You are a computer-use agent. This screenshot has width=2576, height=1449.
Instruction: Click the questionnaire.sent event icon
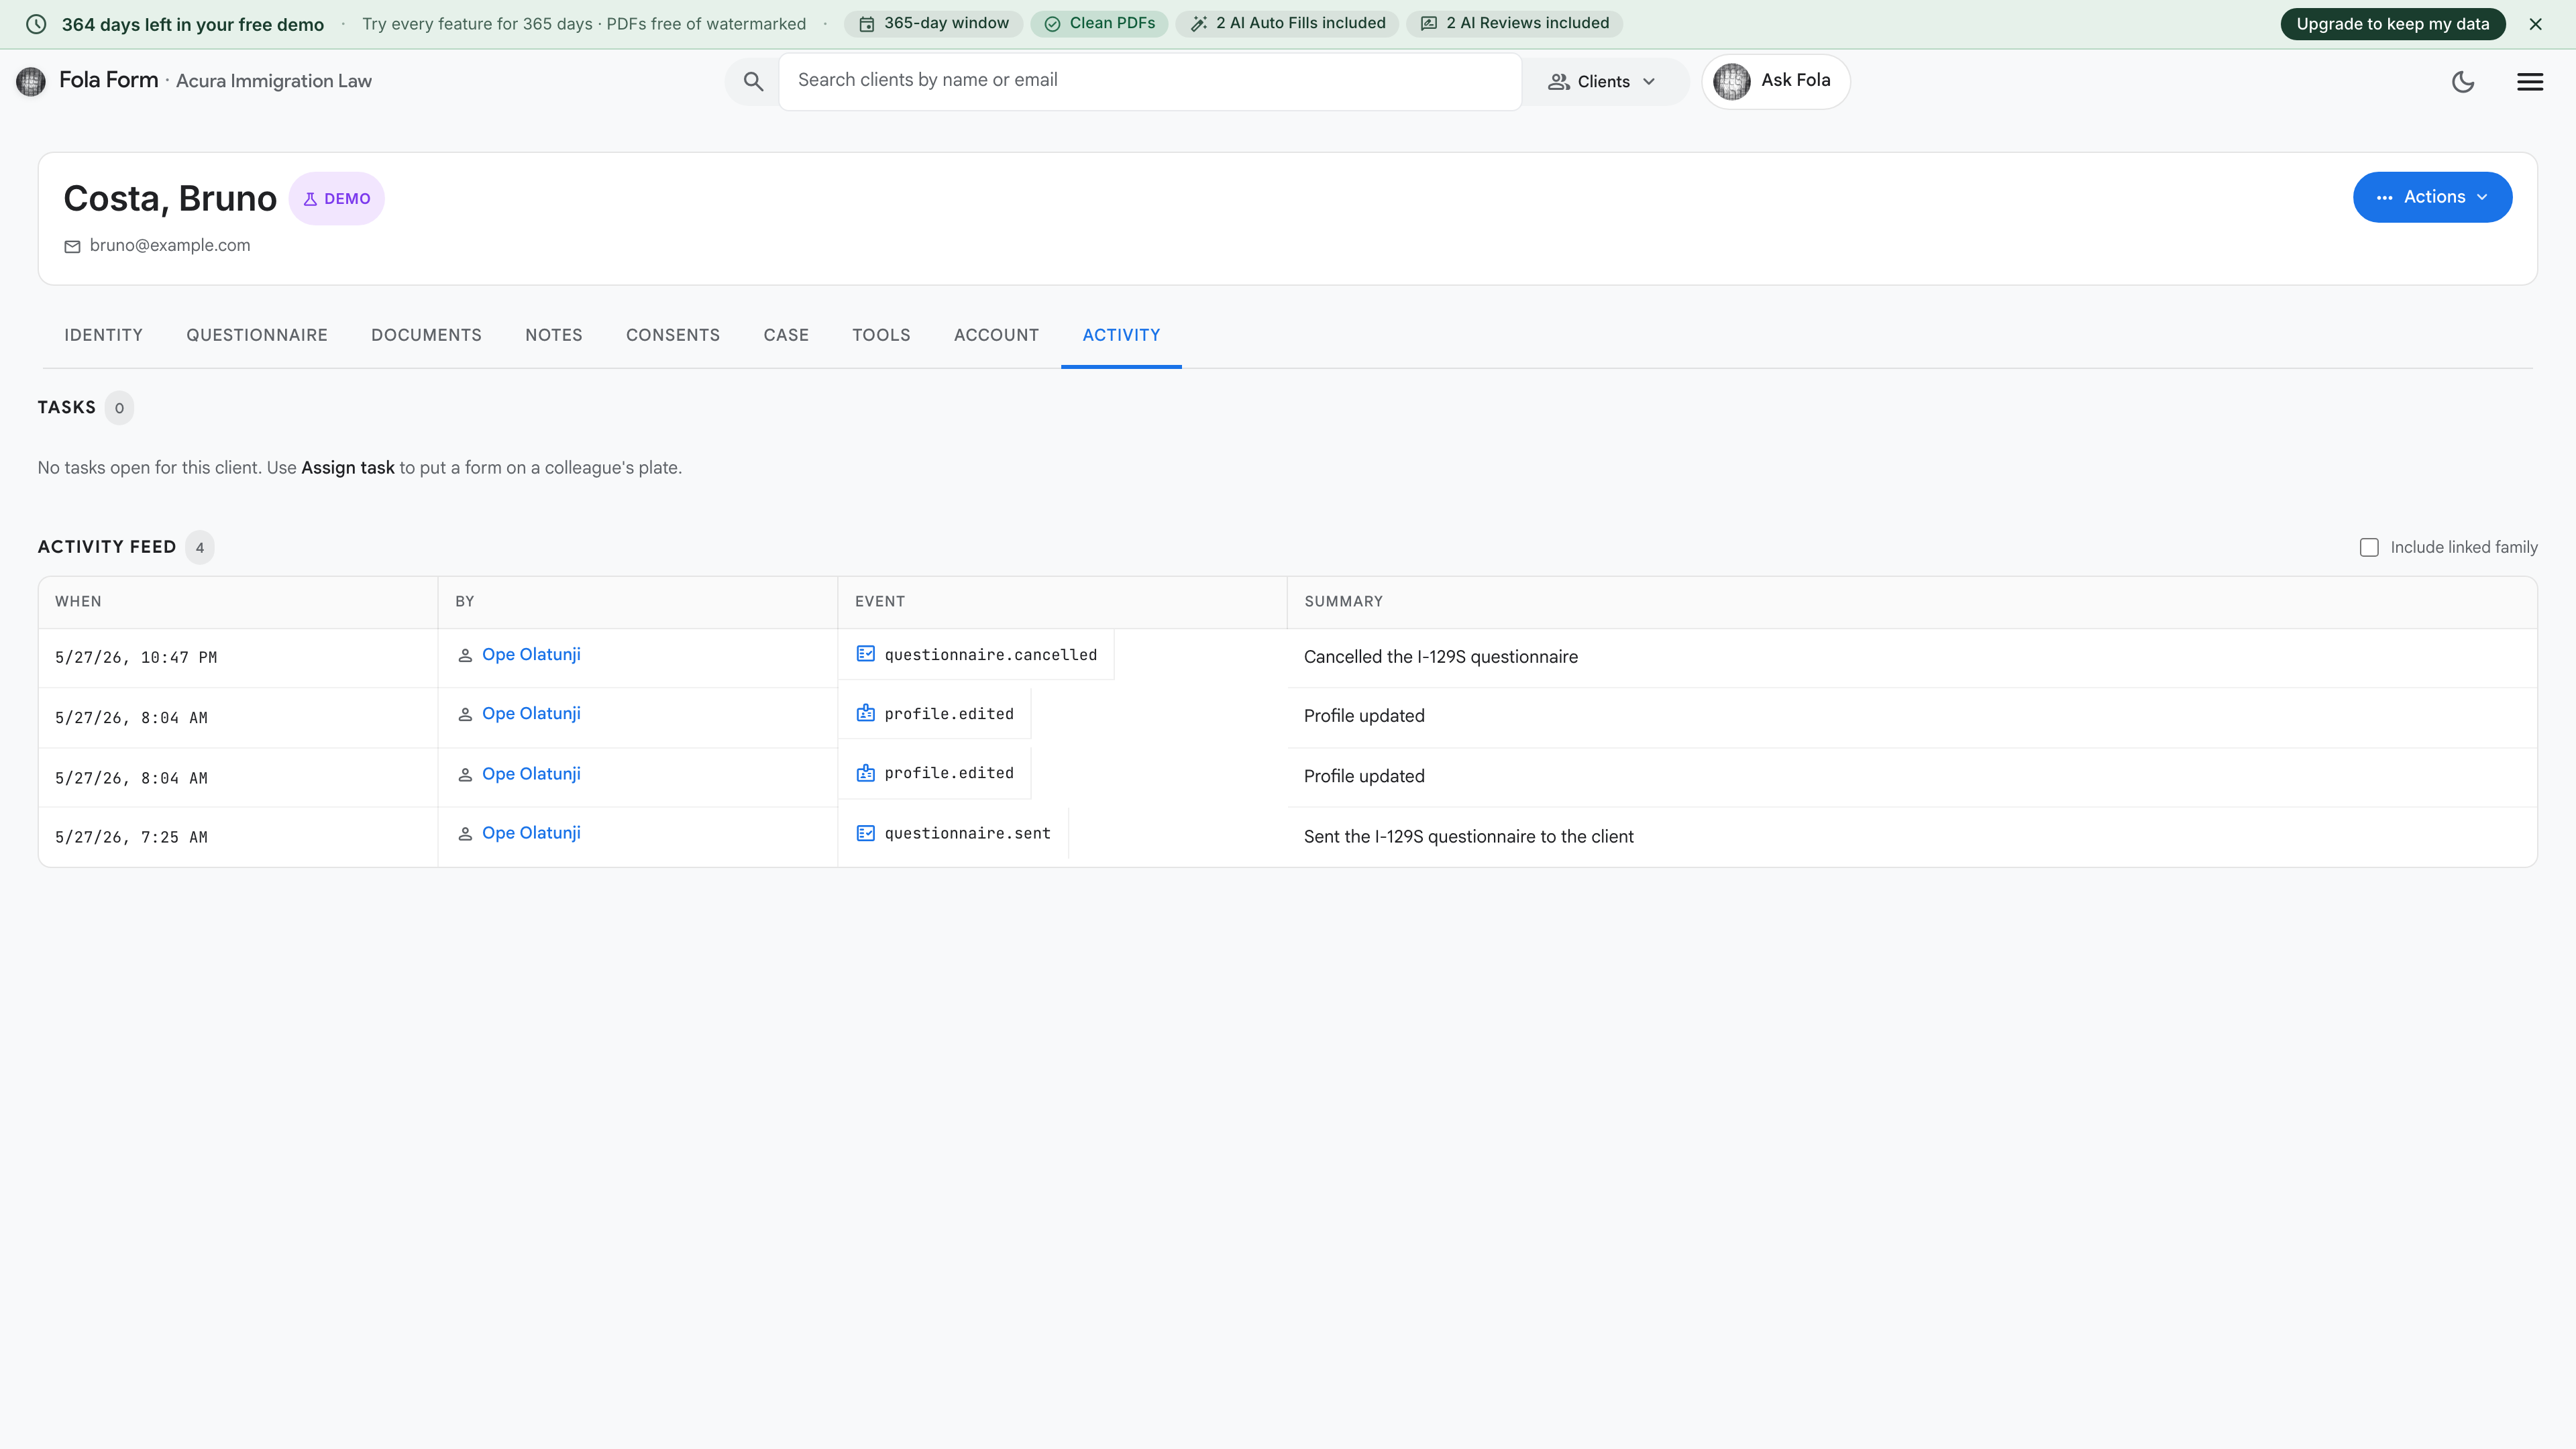pyautogui.click(x=866, y=833)
